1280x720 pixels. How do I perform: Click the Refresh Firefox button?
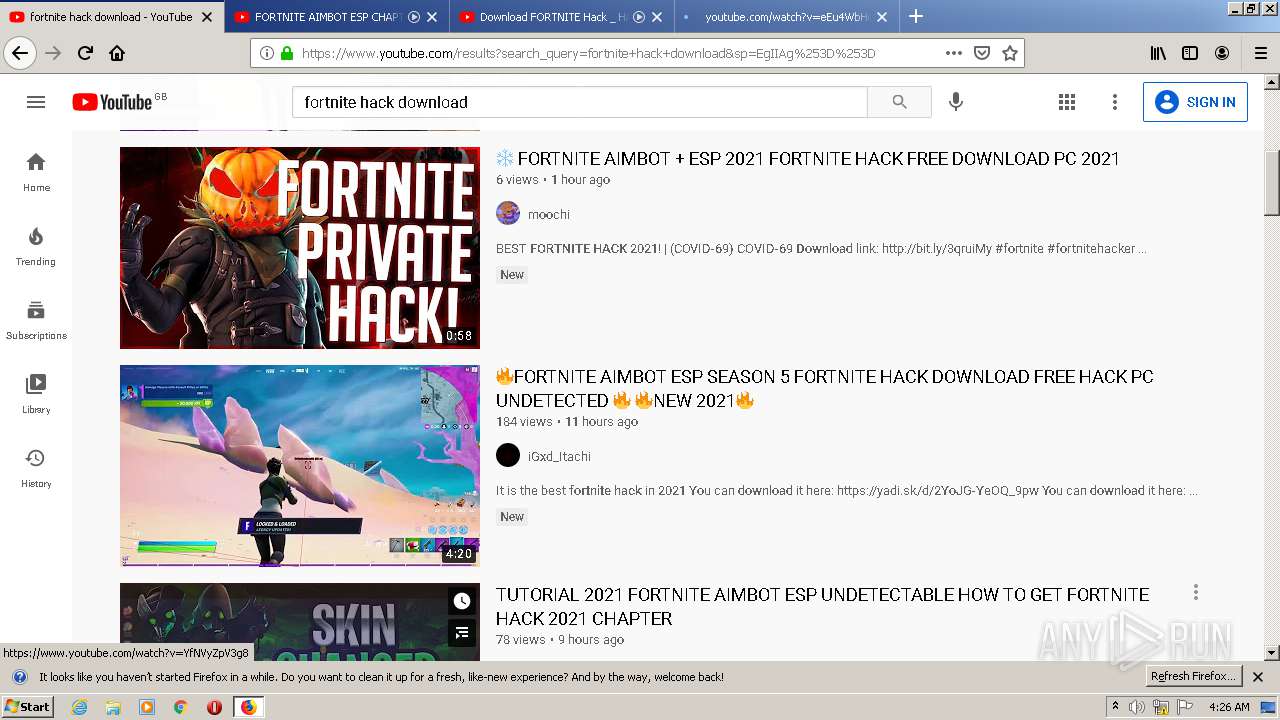point(1194,676)
